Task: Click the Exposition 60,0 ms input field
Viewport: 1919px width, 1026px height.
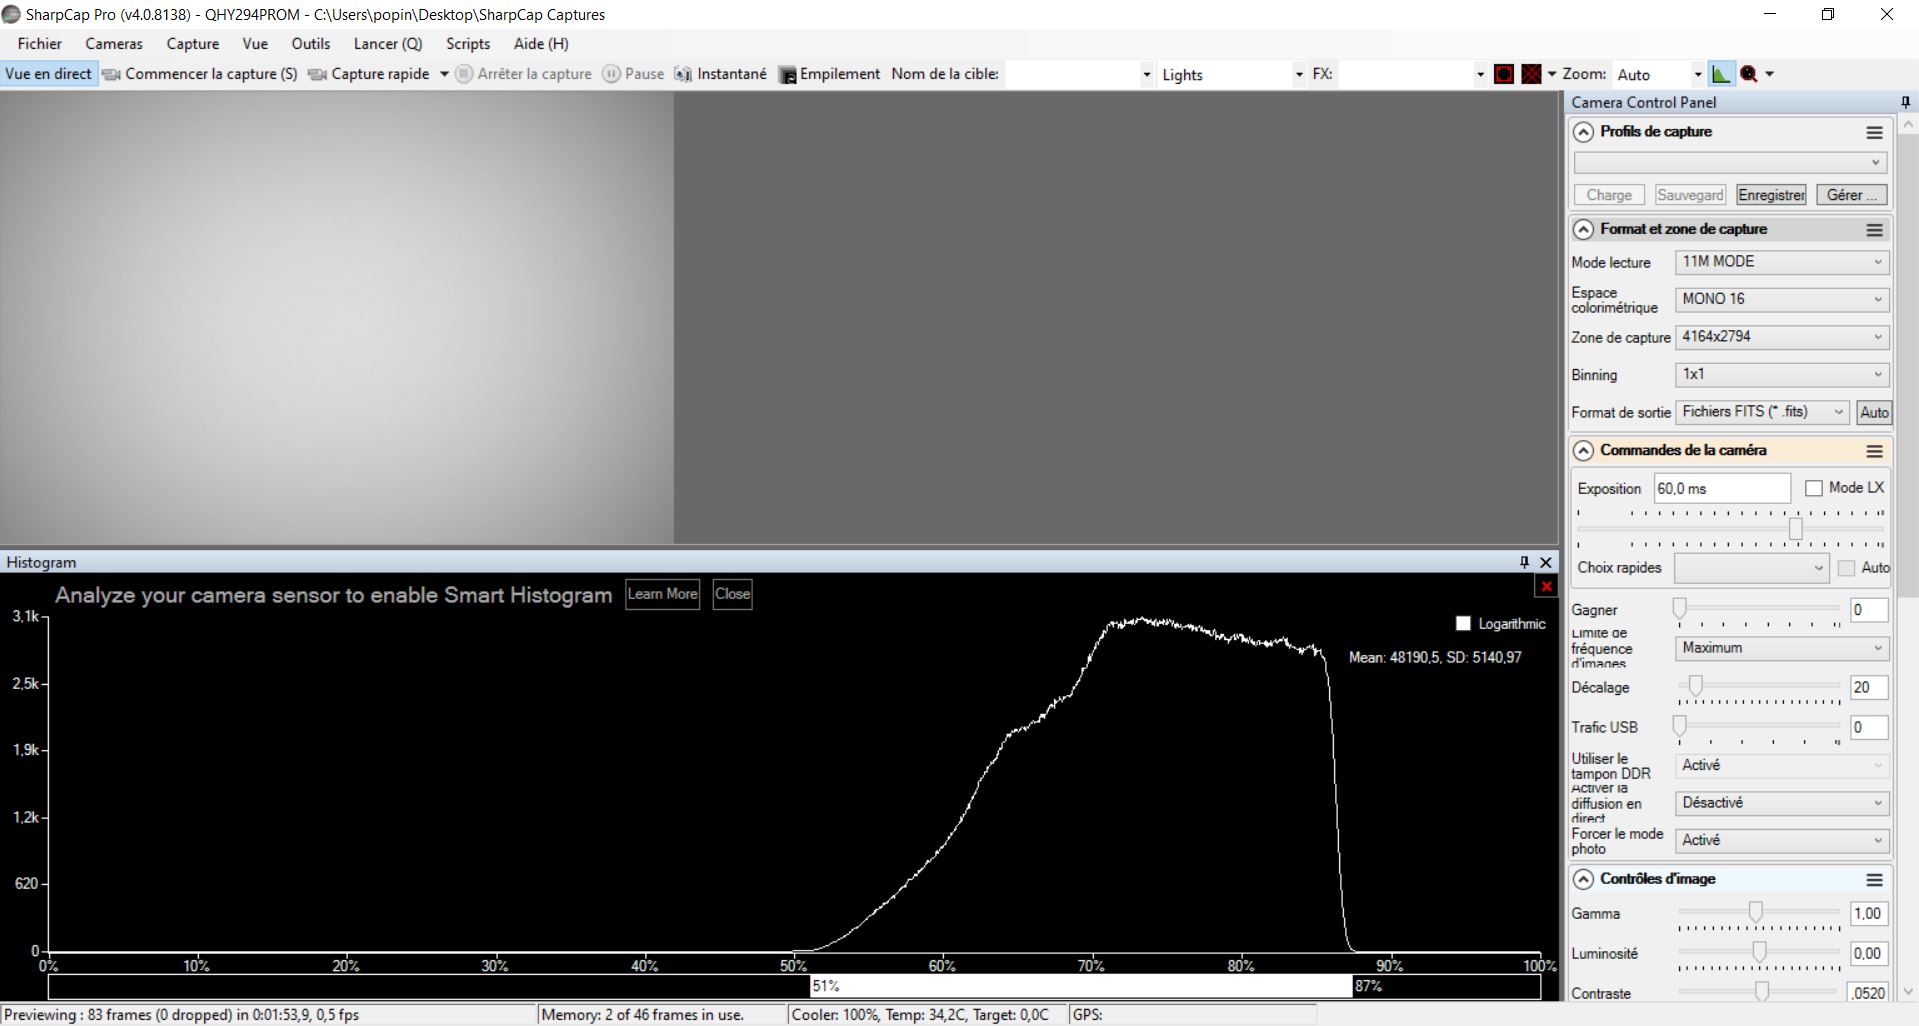Action: (1722, 489)
